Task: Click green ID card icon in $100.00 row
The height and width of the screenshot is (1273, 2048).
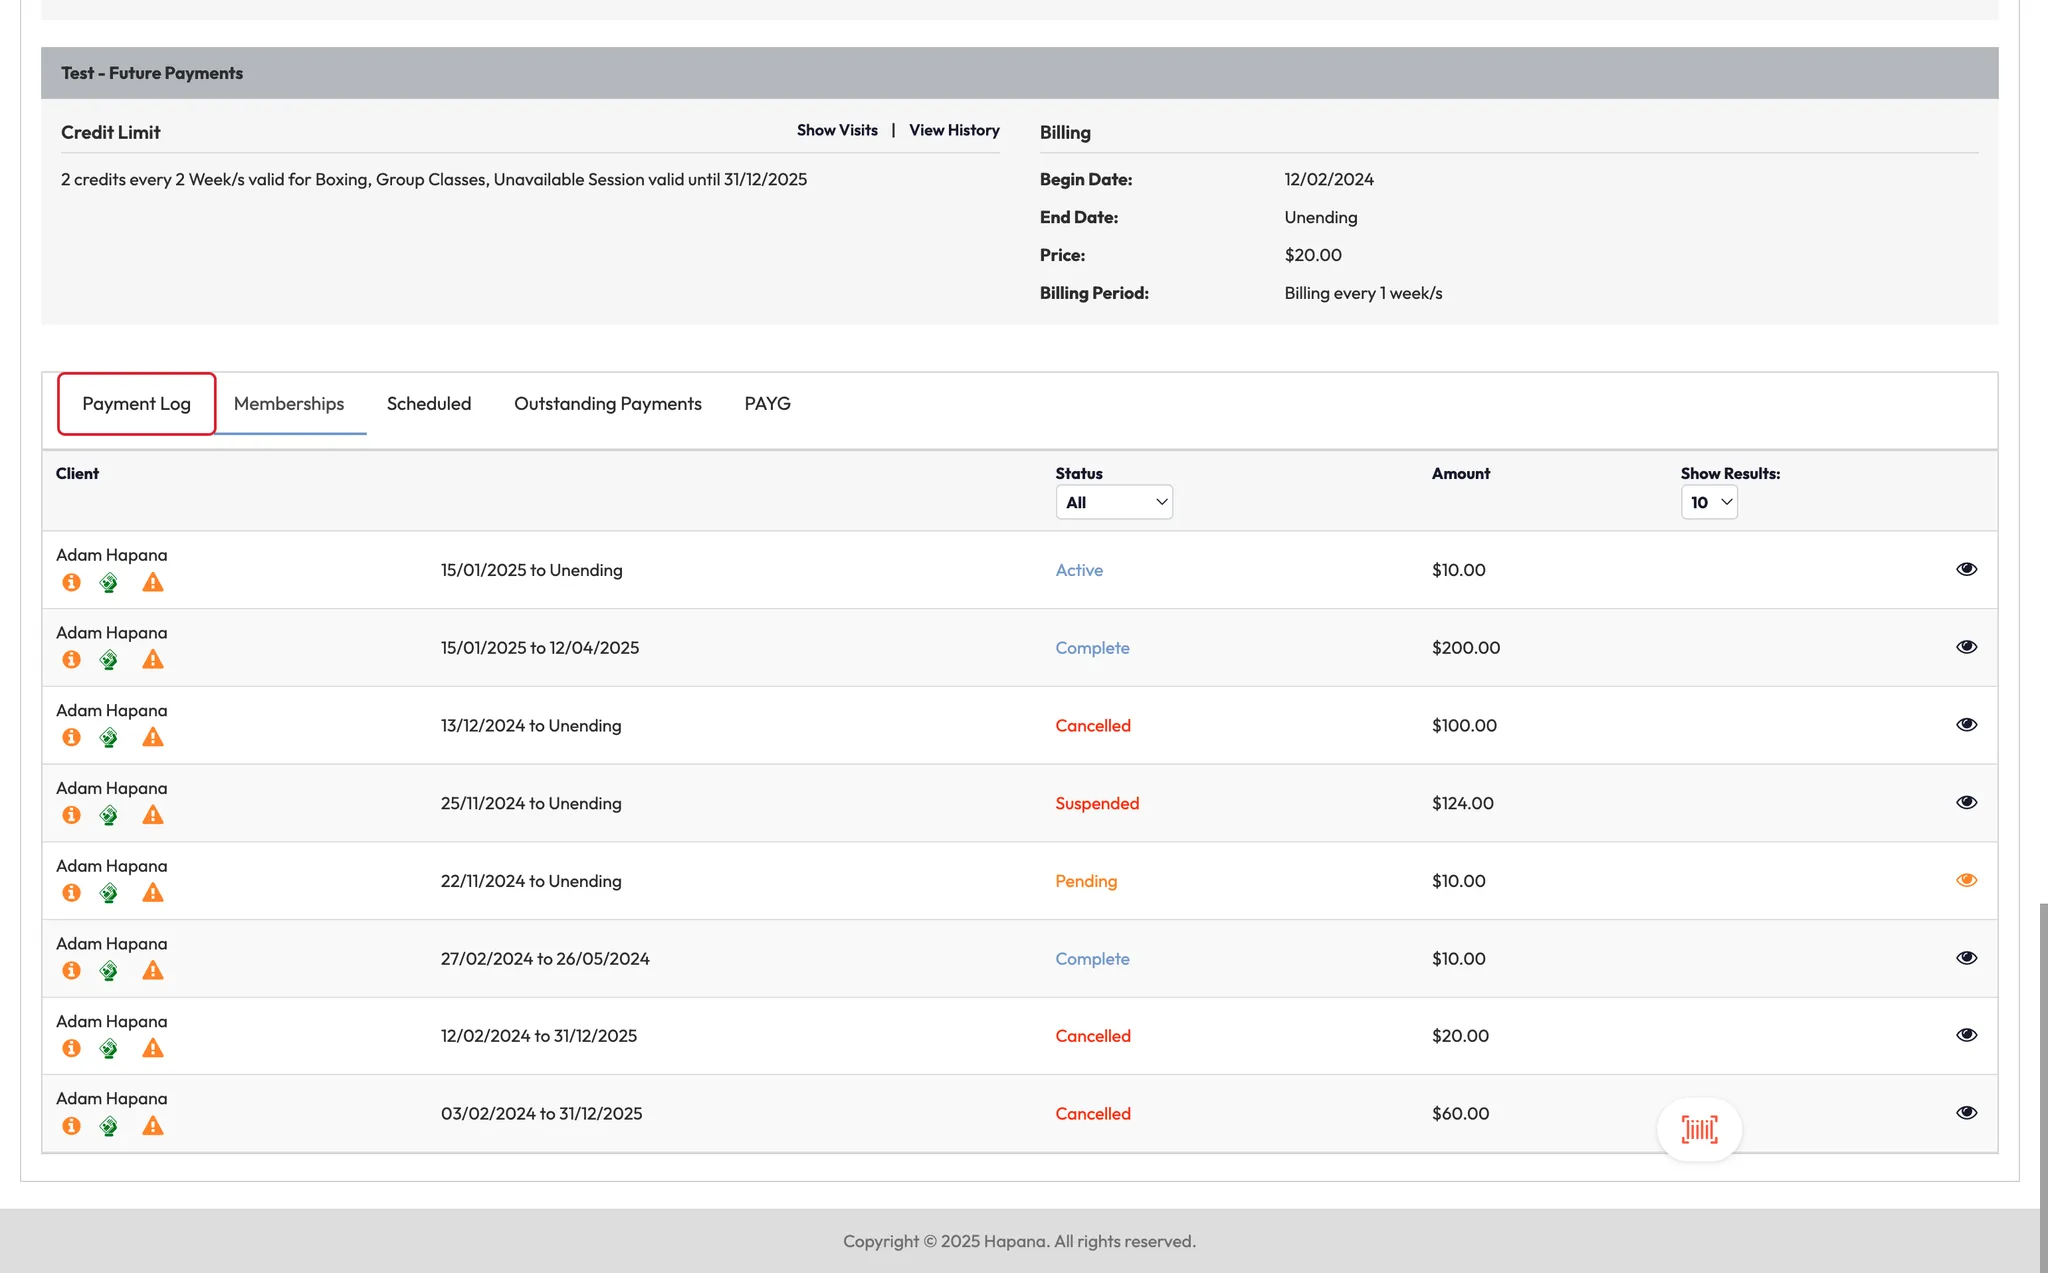Action: point(109,738)
